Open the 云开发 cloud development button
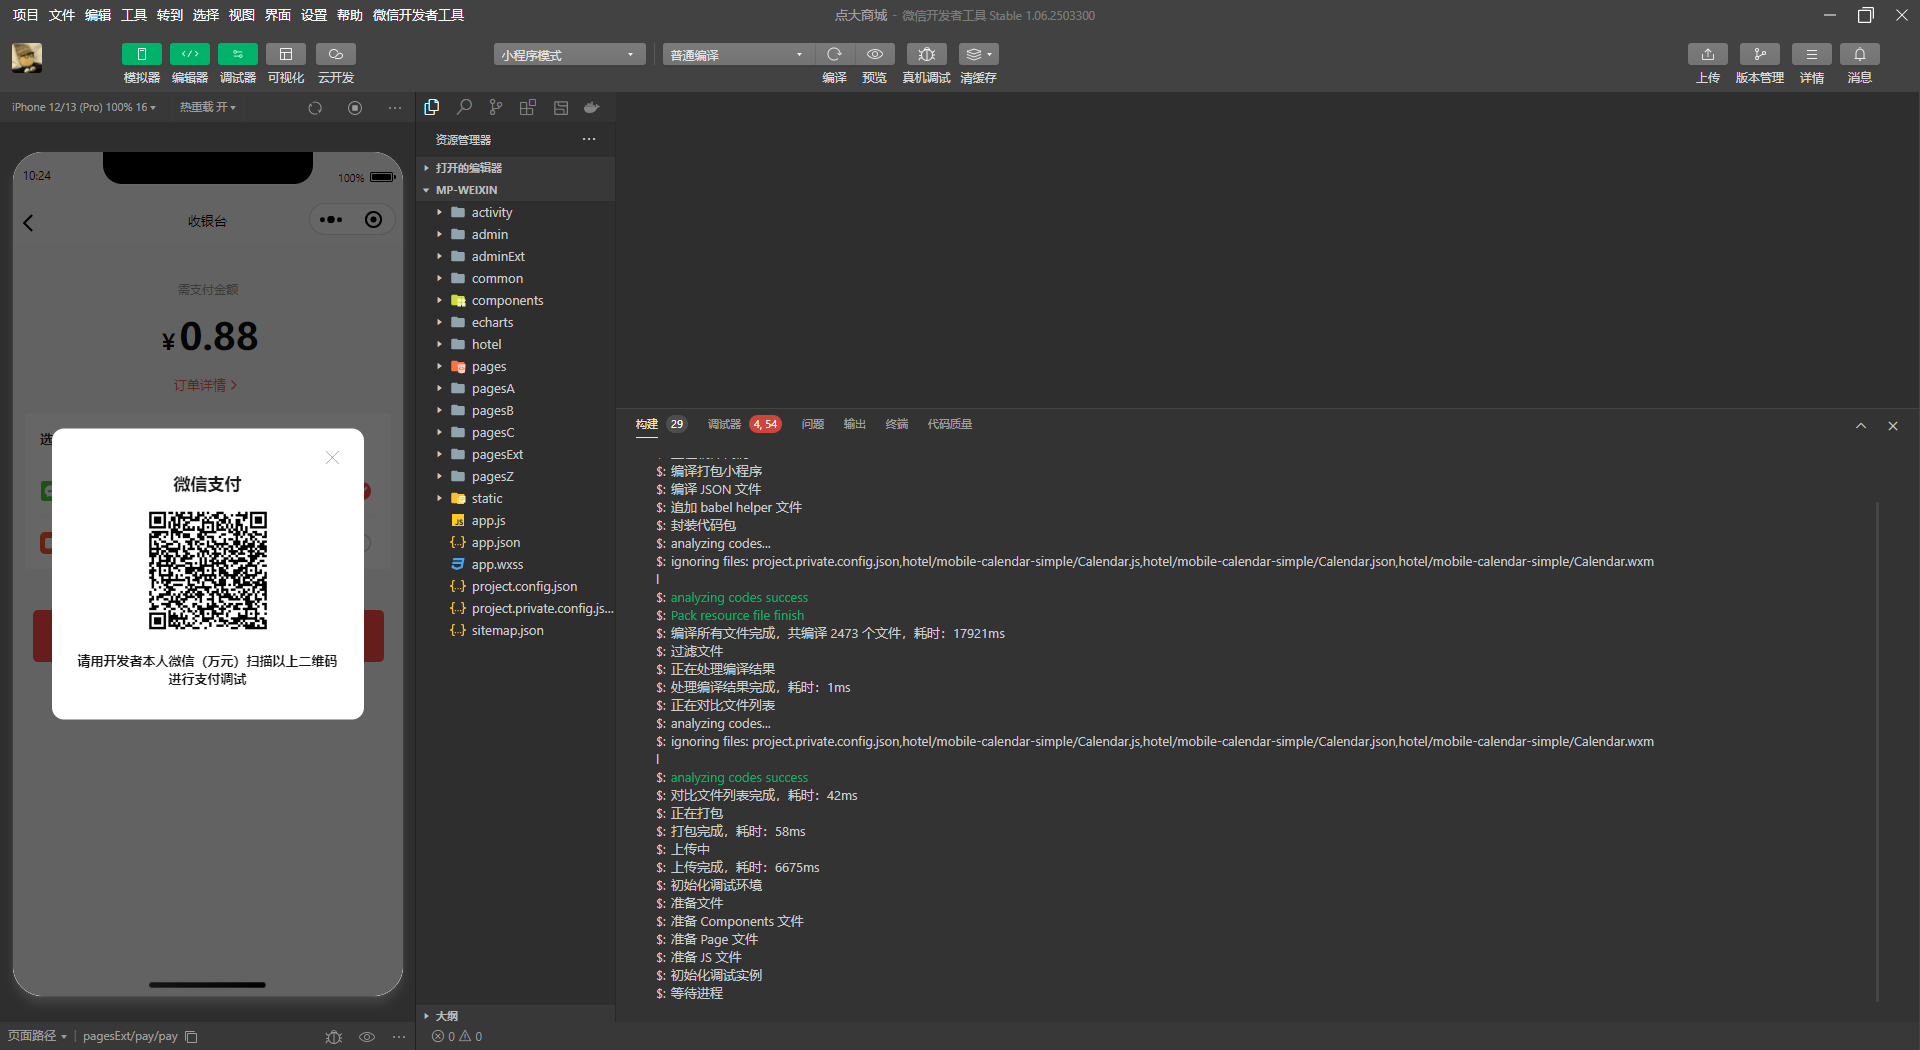This screenshot has width=1920, height=1050. point(336,54)
